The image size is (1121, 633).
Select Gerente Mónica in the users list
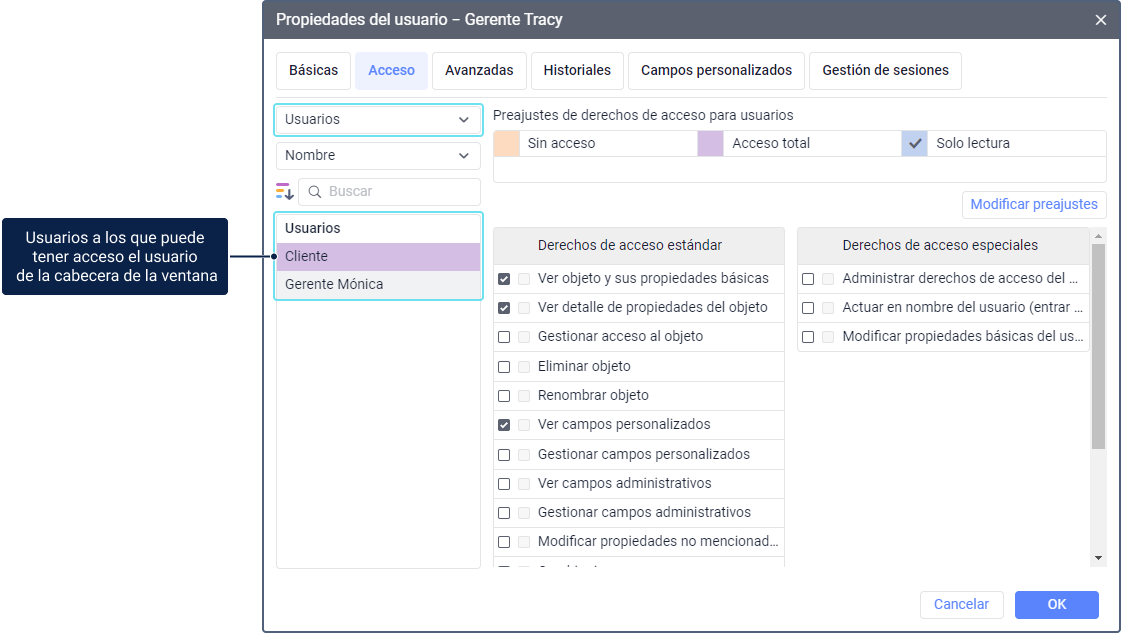click(334, 285)
